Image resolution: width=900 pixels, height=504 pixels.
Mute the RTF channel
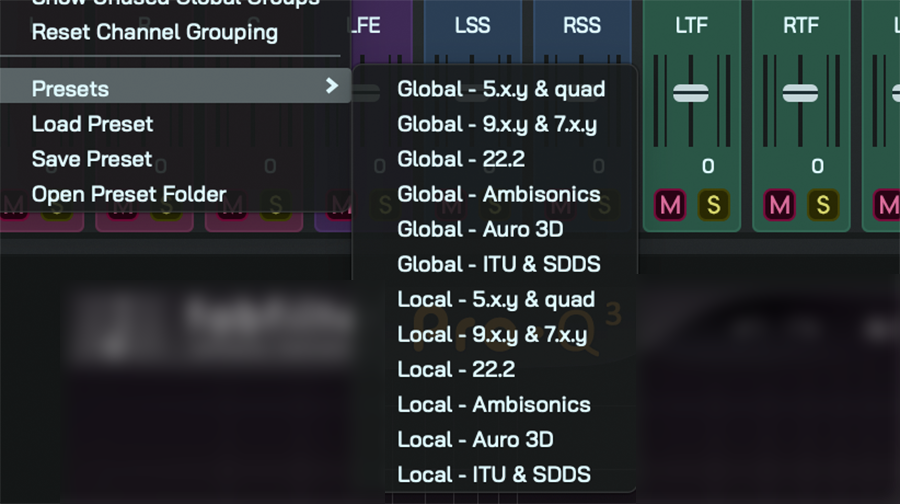point(780,205)
